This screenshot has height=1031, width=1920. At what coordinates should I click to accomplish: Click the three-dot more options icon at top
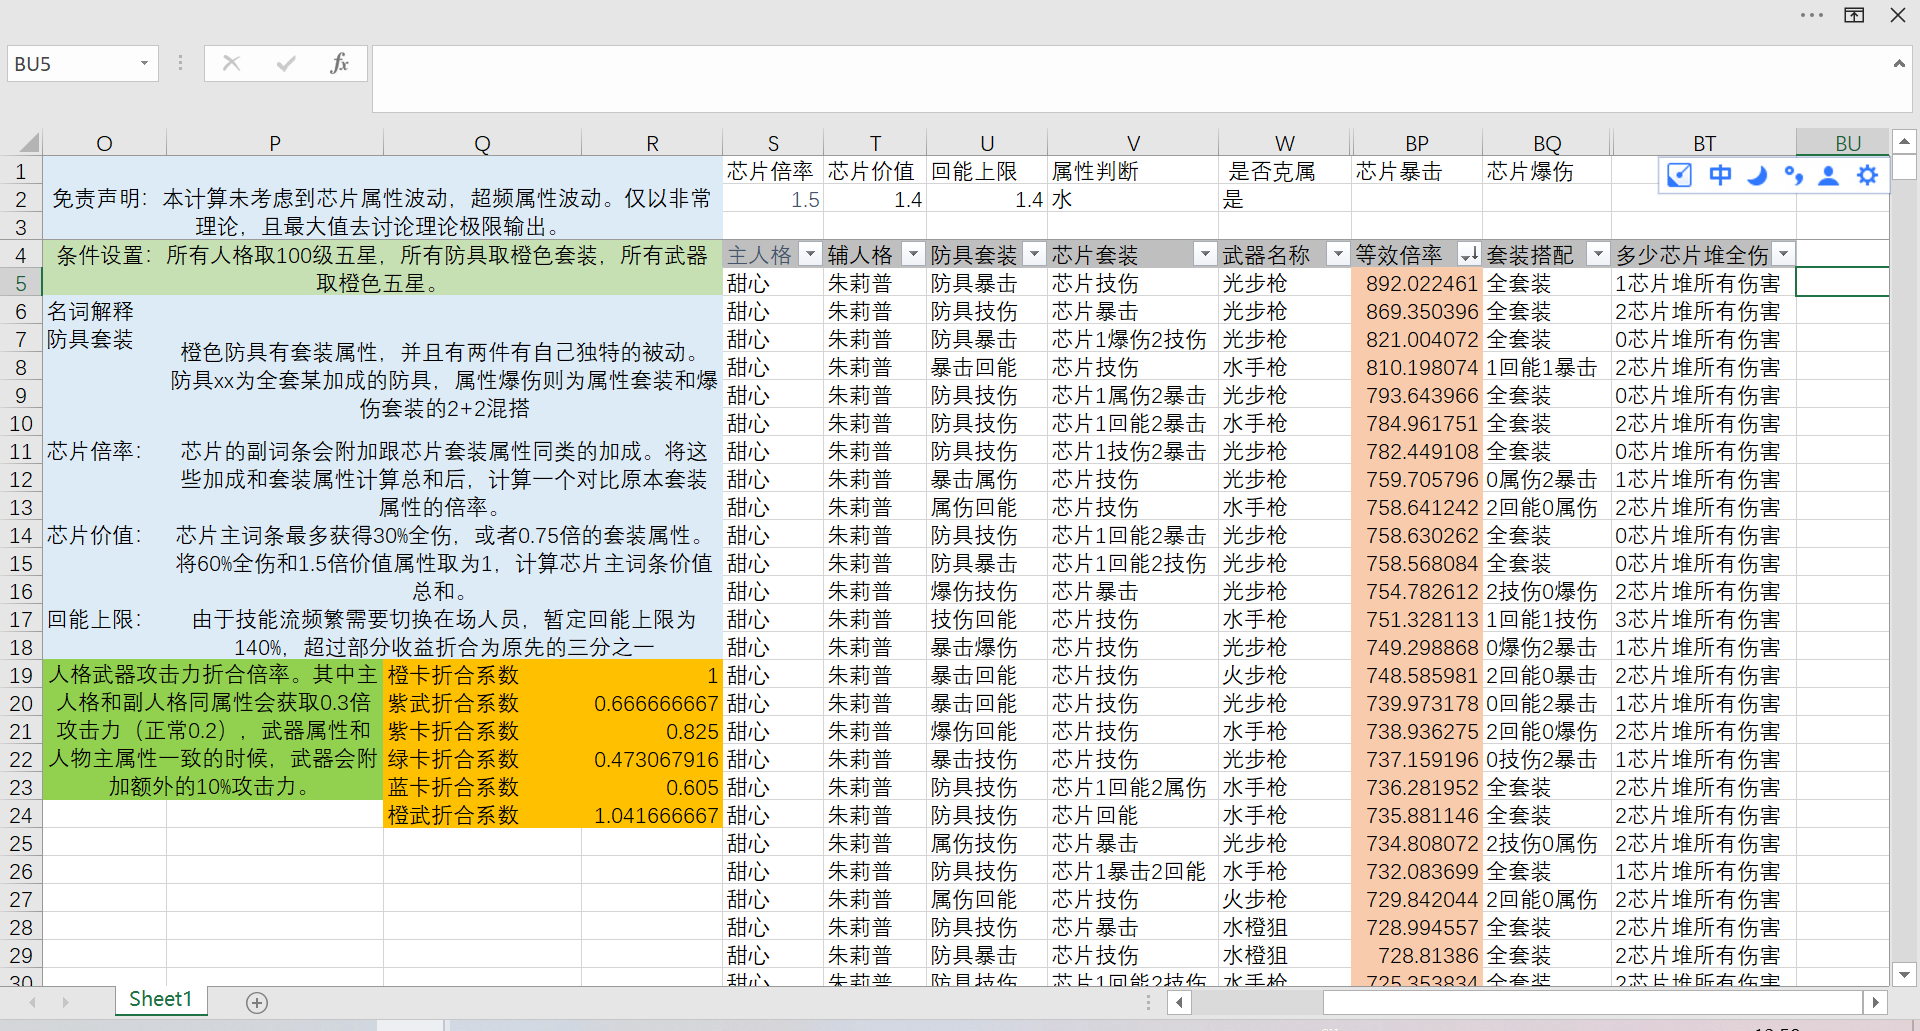(1811, 15)
